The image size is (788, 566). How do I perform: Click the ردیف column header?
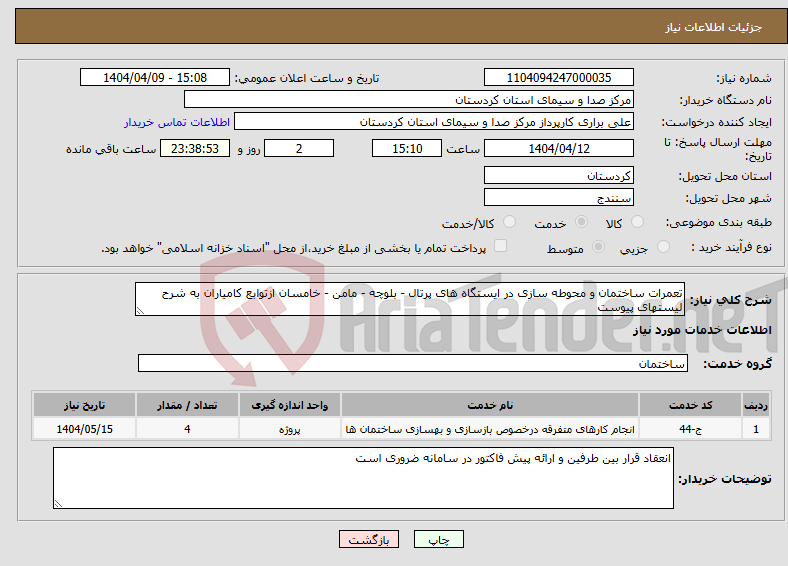pyautogui.click(x=756, y=405)
